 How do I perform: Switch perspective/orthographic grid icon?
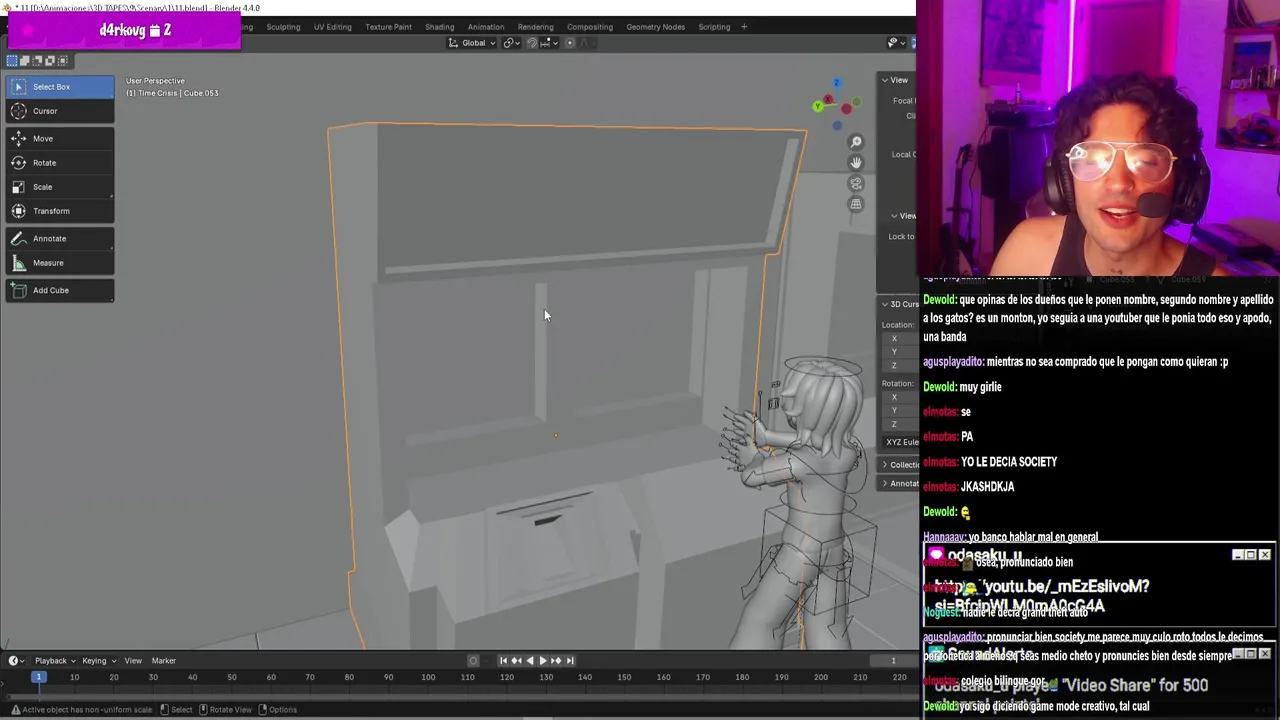click(855, 205)
